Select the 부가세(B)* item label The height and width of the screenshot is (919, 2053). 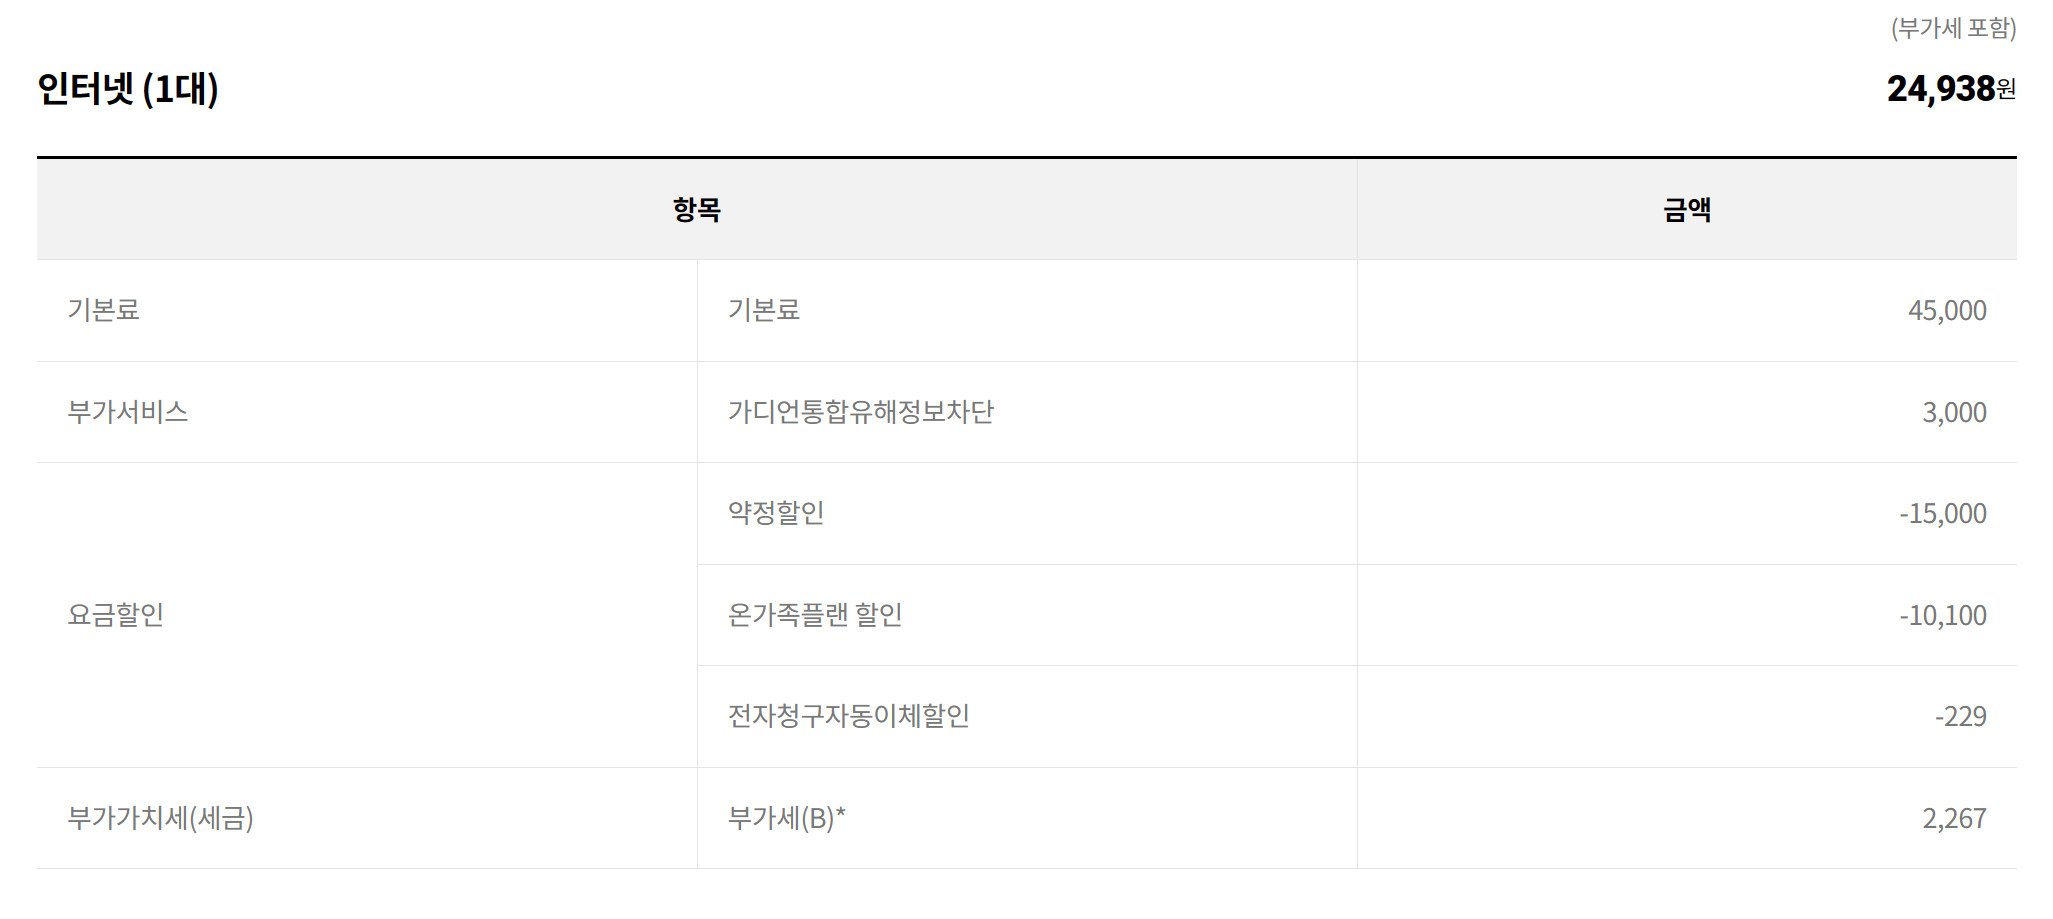pos(786,818)
